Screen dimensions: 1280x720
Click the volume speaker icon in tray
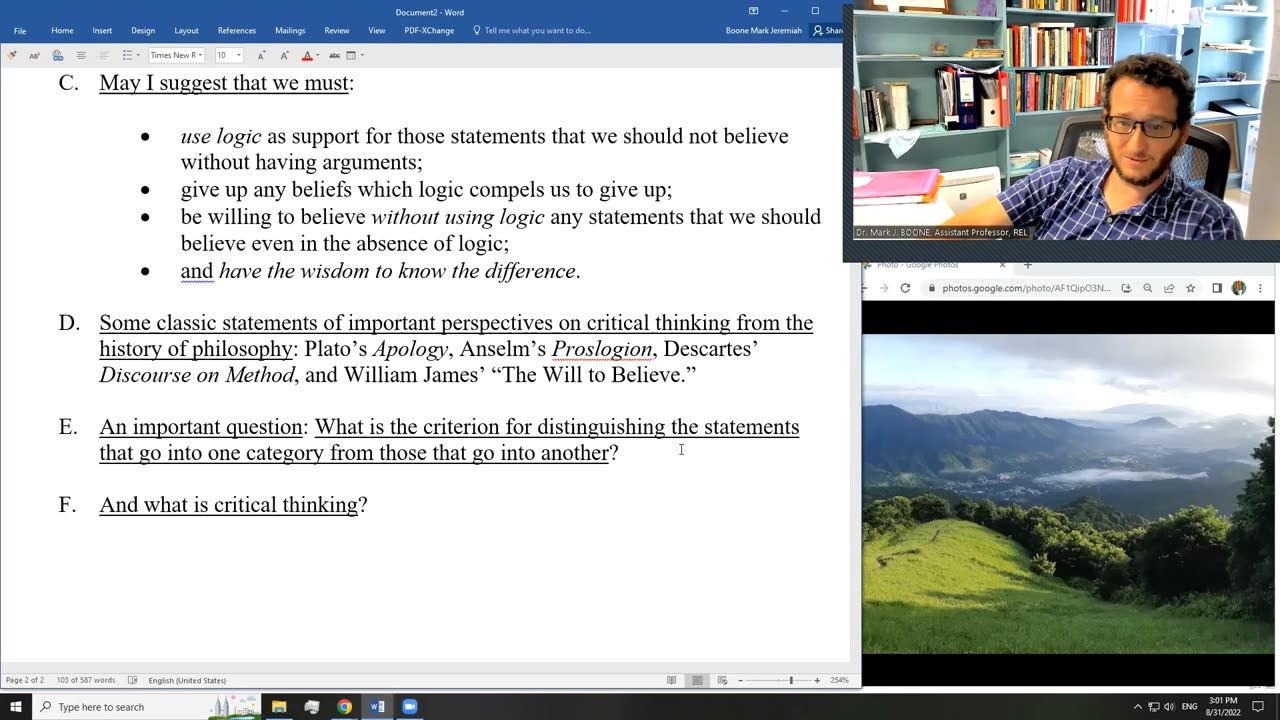1169,707
